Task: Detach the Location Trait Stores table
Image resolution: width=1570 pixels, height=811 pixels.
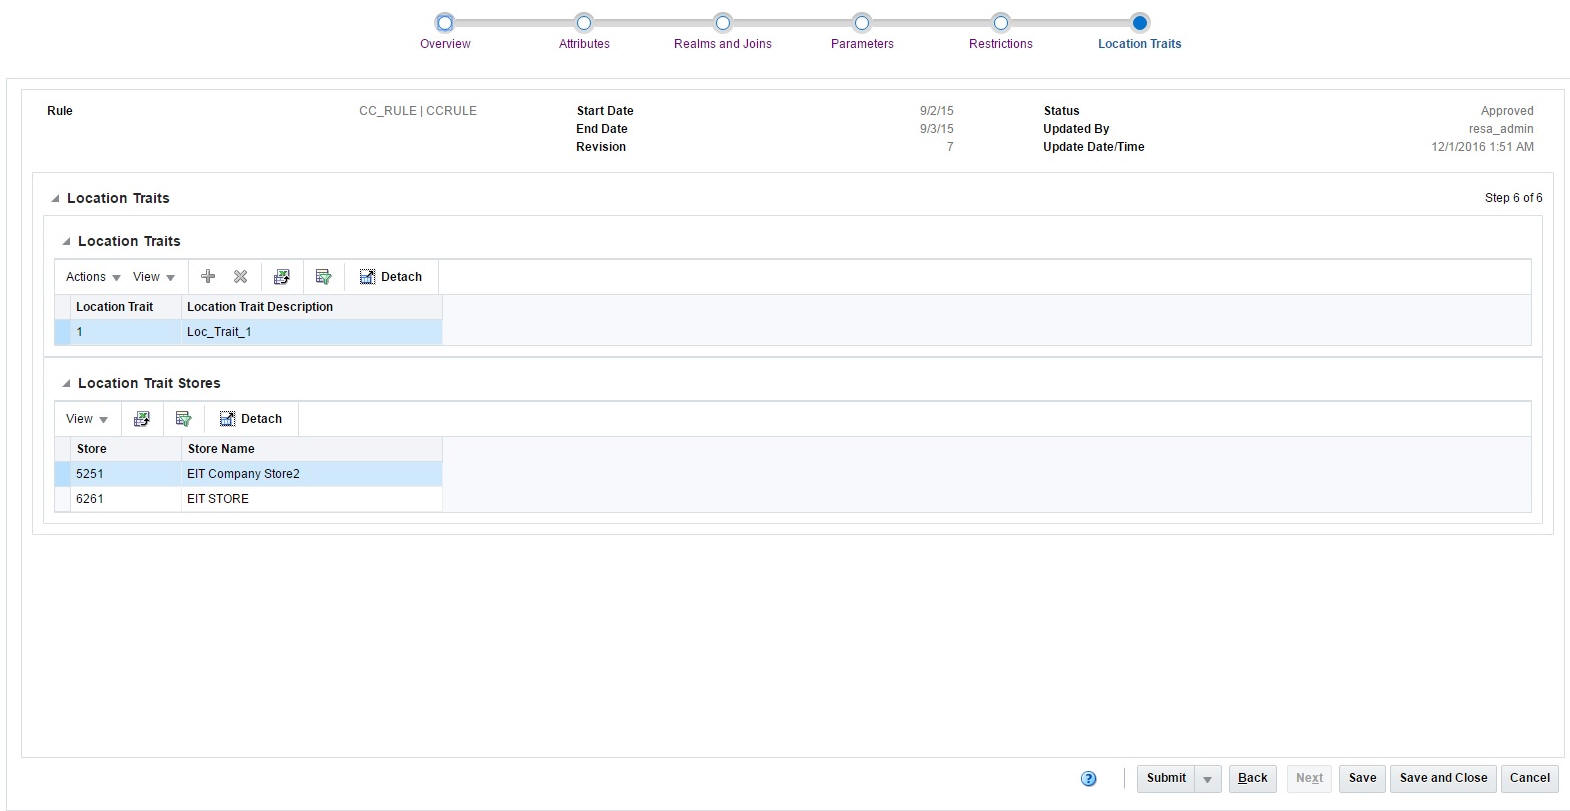Action: (251, 419)
